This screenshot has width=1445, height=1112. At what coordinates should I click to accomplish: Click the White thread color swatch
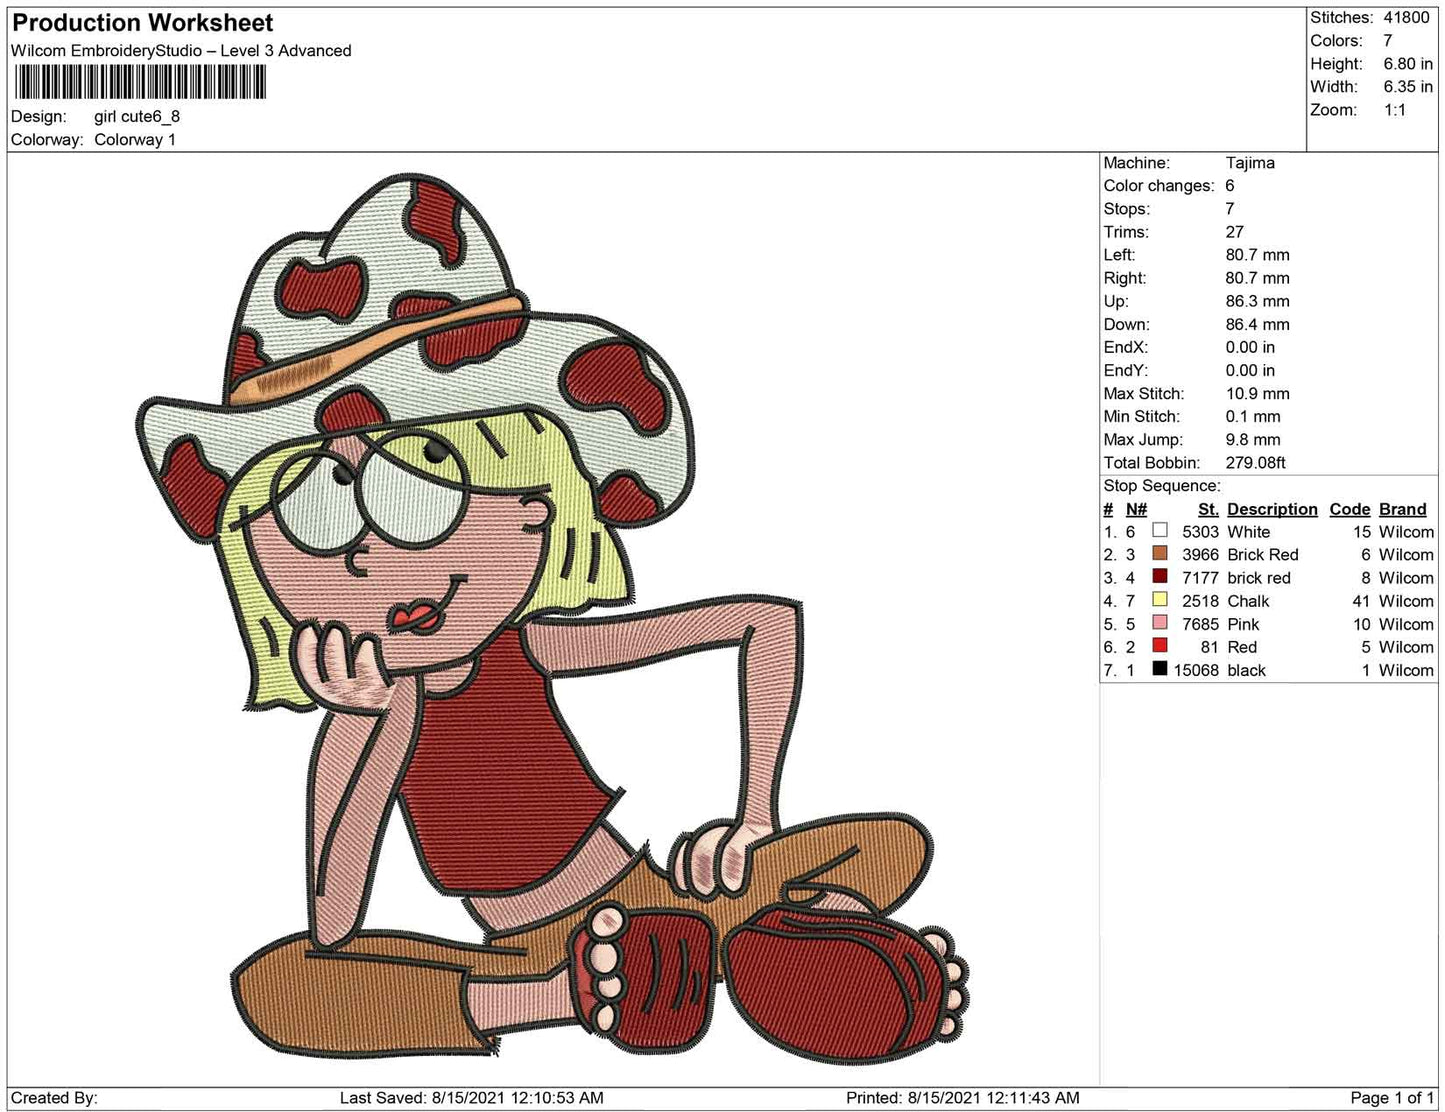(x=1160, y=531)
